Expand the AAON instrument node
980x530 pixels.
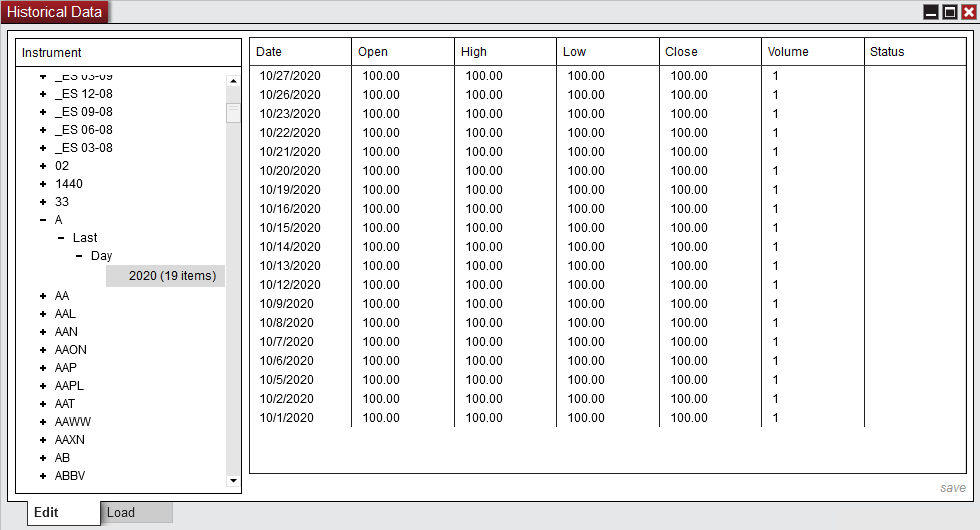43,350
